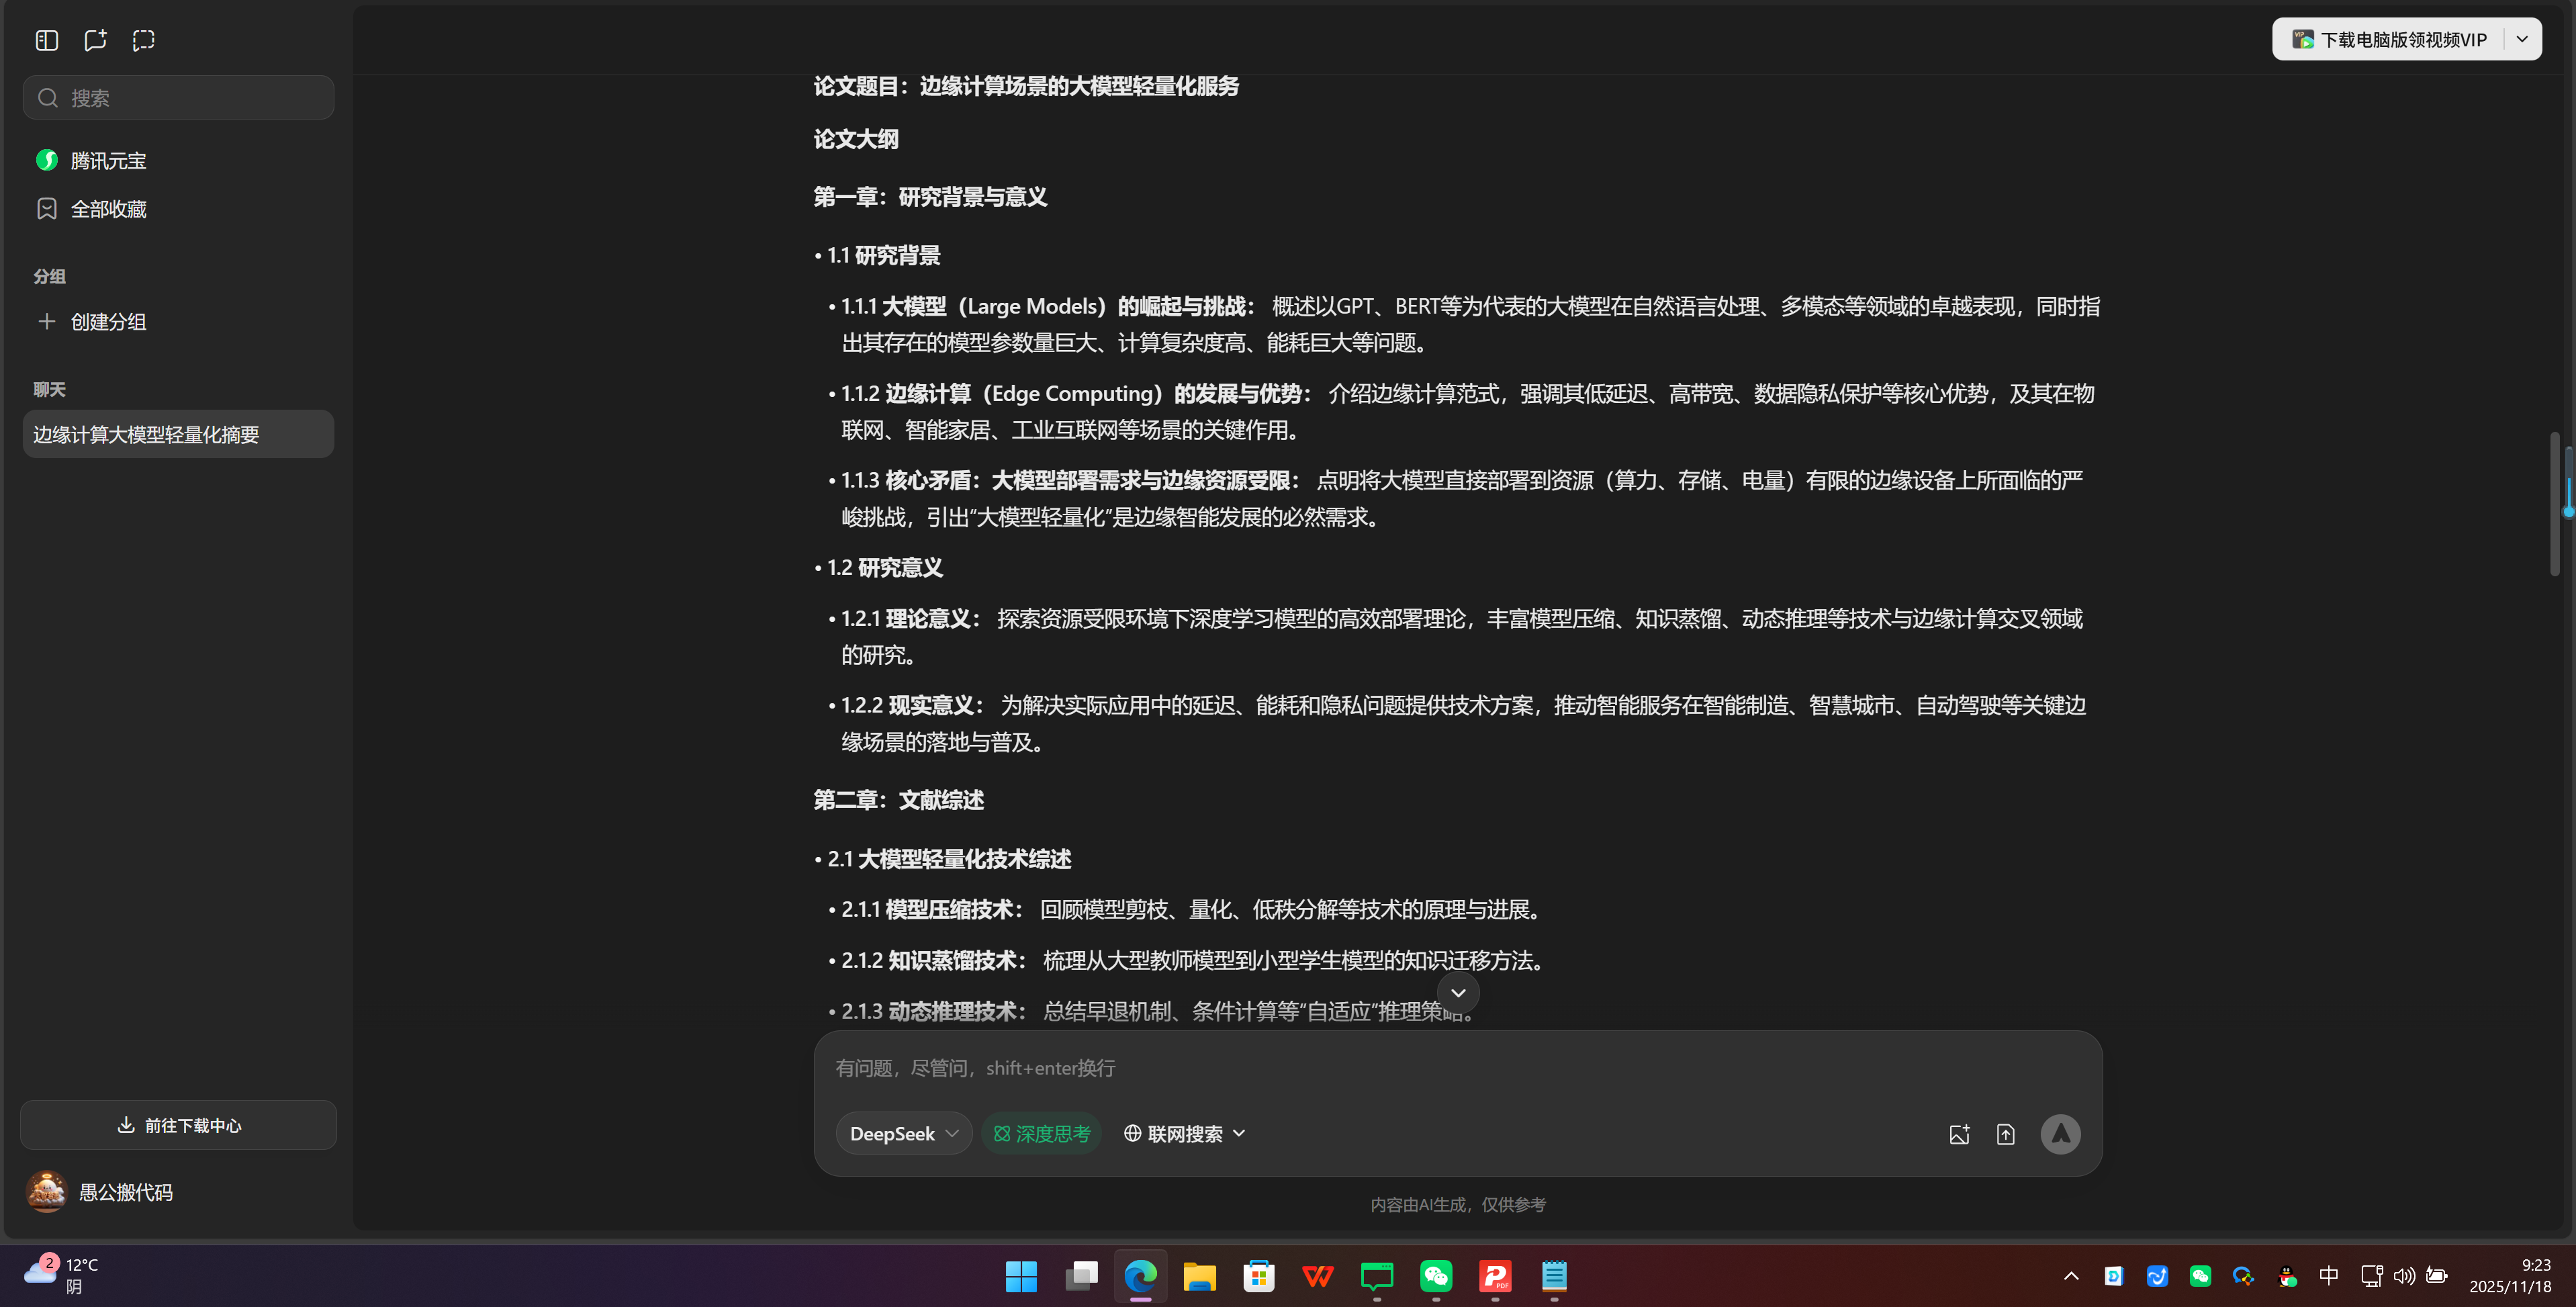
Task: Open the DeepSeek model dropdown
Action: pyautogui.click(x=903, y=1133)
